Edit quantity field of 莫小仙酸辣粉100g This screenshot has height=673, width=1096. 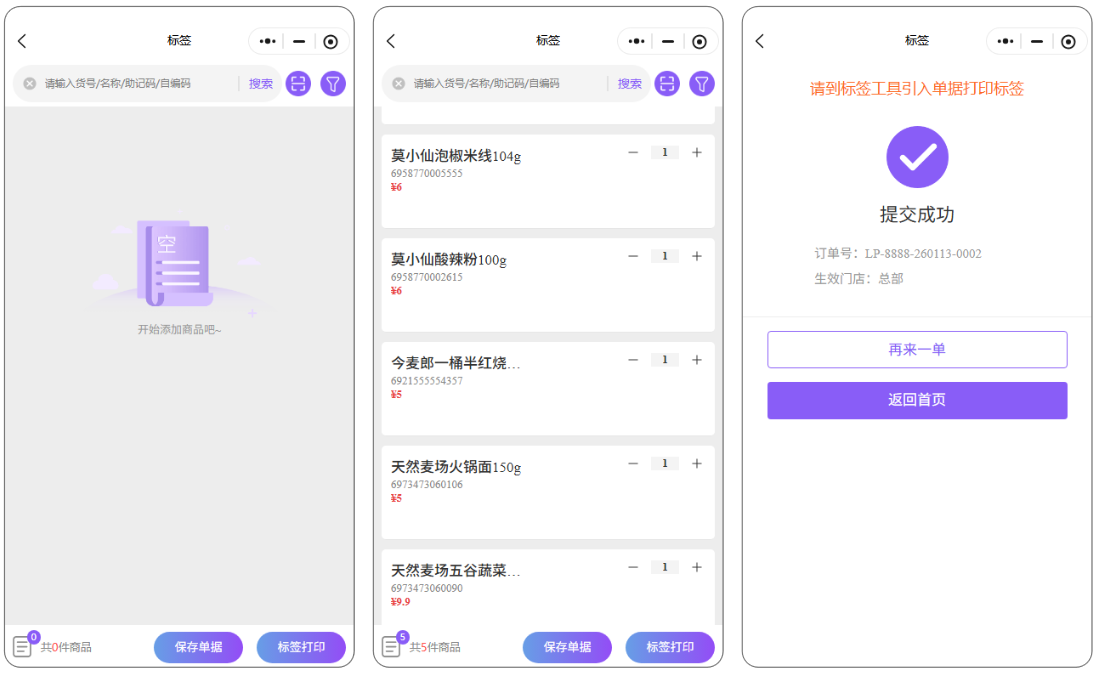(665, 256)
